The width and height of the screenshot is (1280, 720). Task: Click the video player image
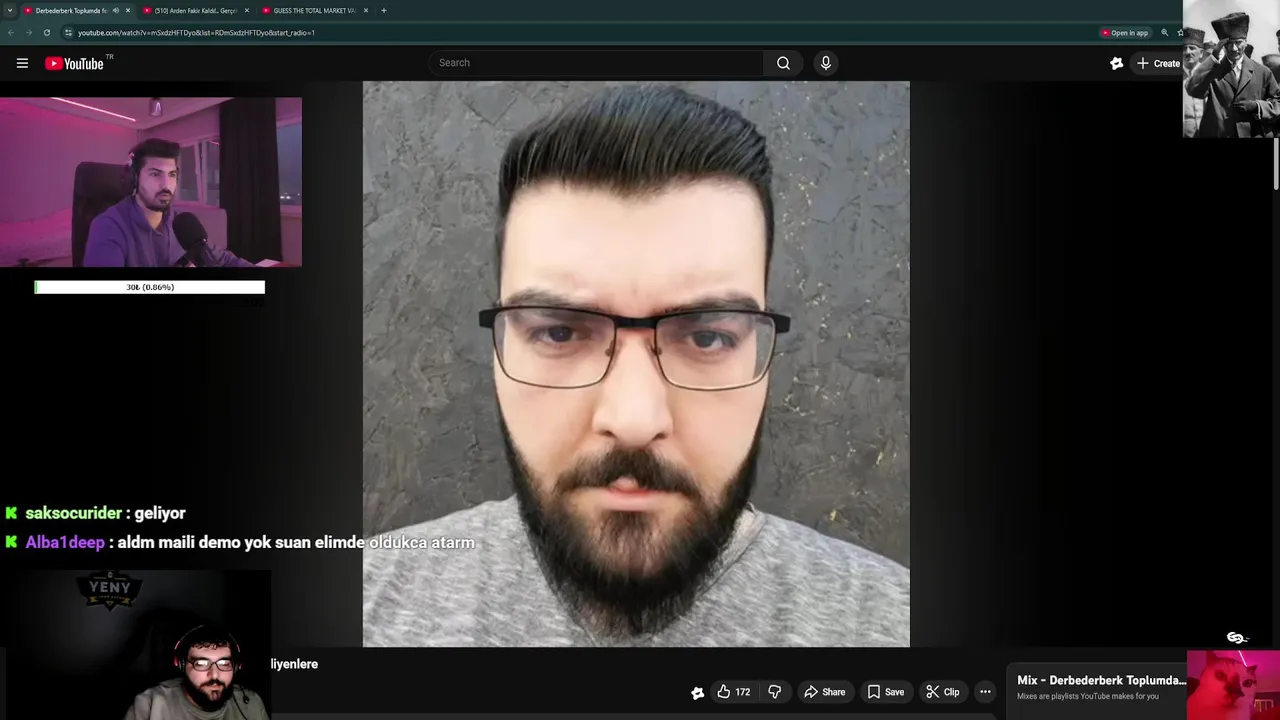coord(636,364)
